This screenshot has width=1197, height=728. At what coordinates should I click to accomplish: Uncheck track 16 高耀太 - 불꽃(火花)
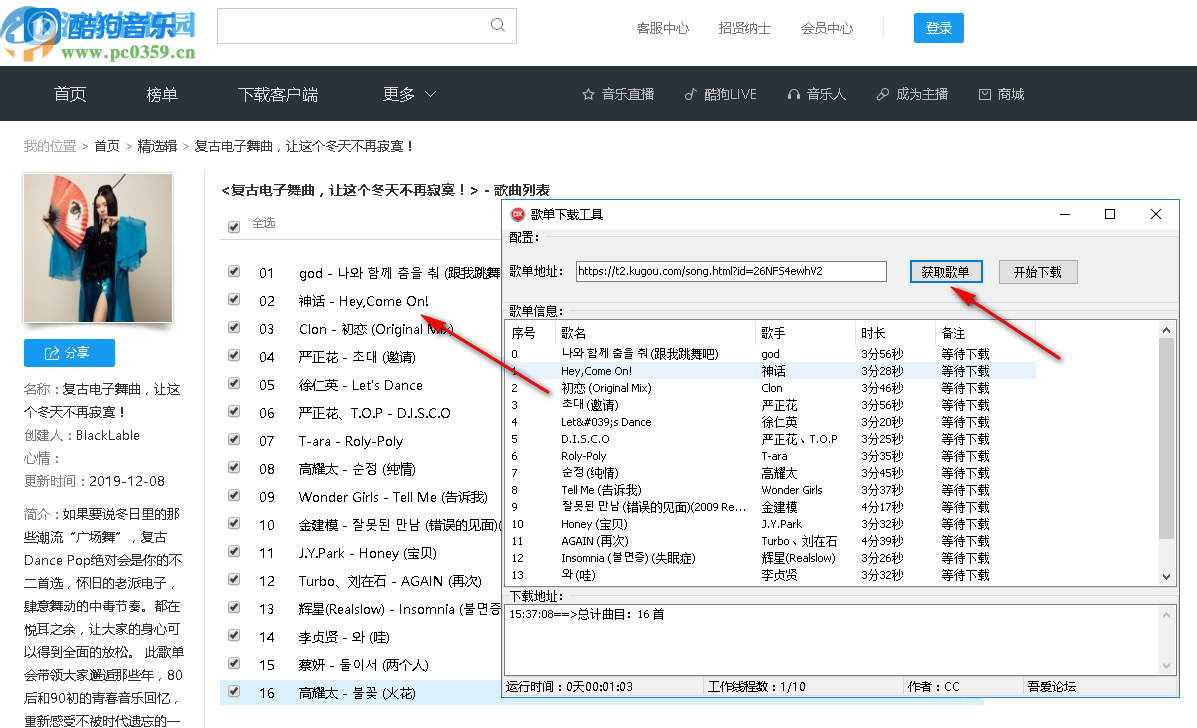[x=233, y=692]
